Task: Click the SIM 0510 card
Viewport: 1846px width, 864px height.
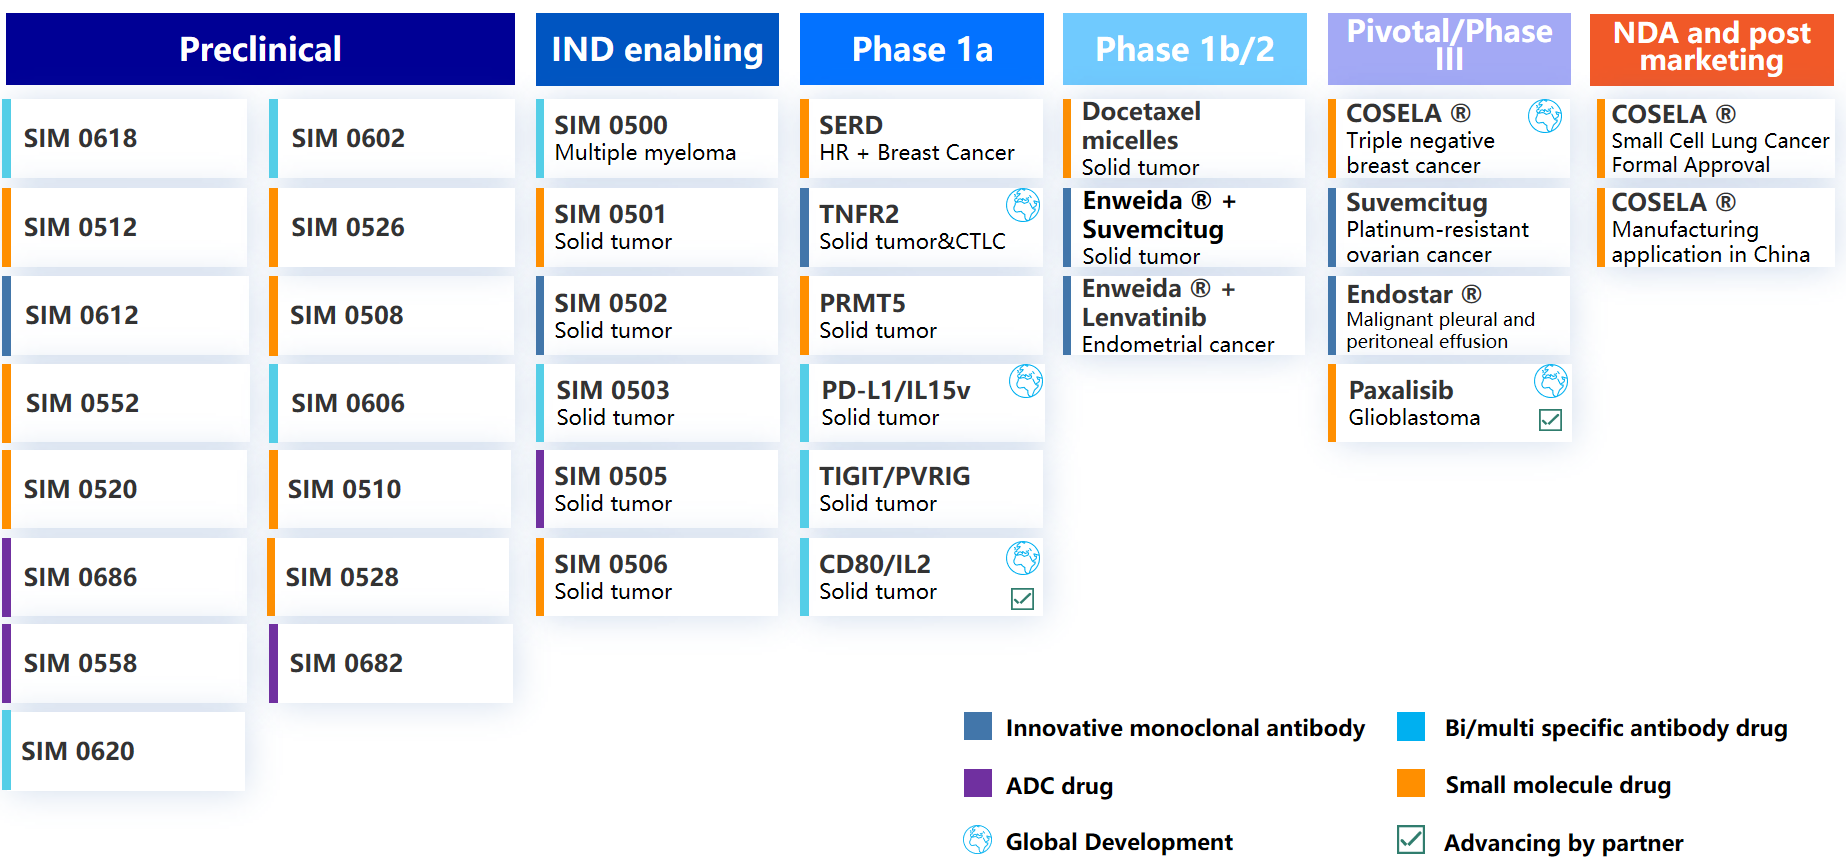Action: pyautogui.click(x=390, y=489)
